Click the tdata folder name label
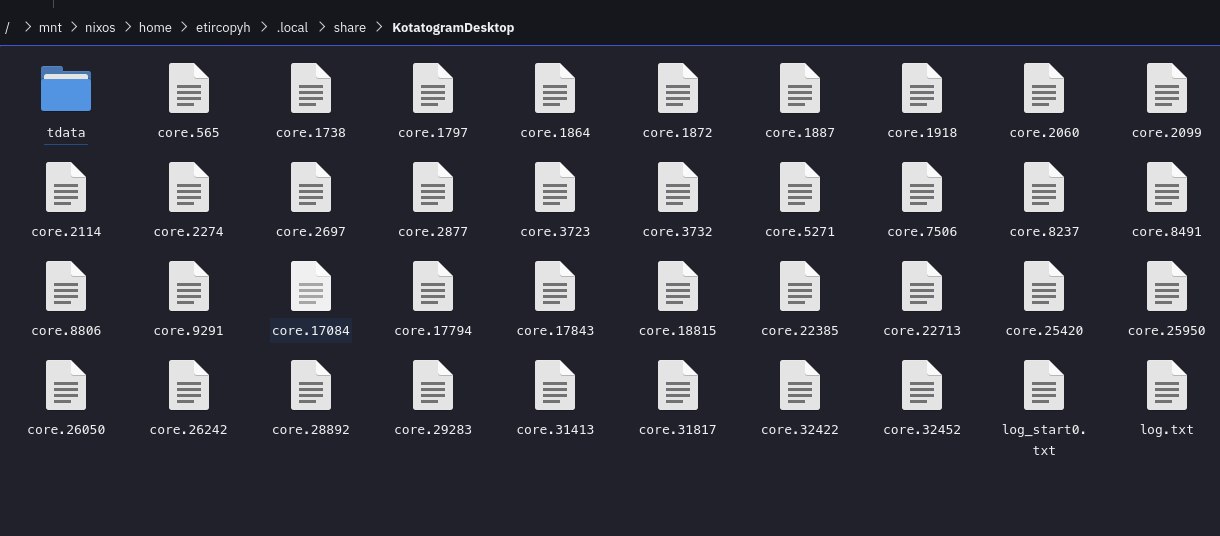Image resolution: width=1220 pixels, height=536 pixels. (x=66, y=132)
